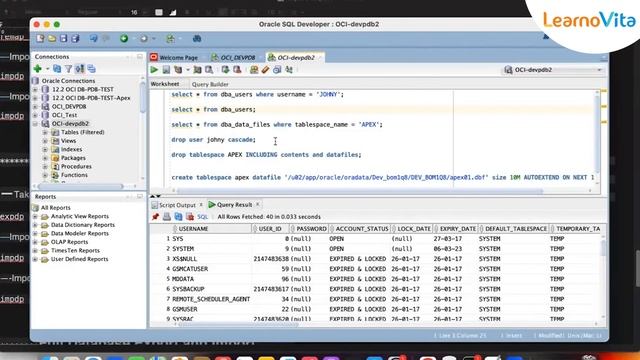The width and height of the screenshot is (640, 360).
Task: Click the Undo icon in main toolbar
Action: [x=94, y=38]
